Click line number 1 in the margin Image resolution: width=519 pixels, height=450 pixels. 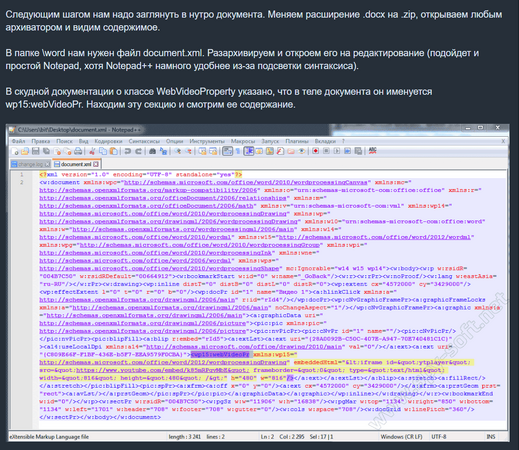pyautogui.click(x=22, y=174)
